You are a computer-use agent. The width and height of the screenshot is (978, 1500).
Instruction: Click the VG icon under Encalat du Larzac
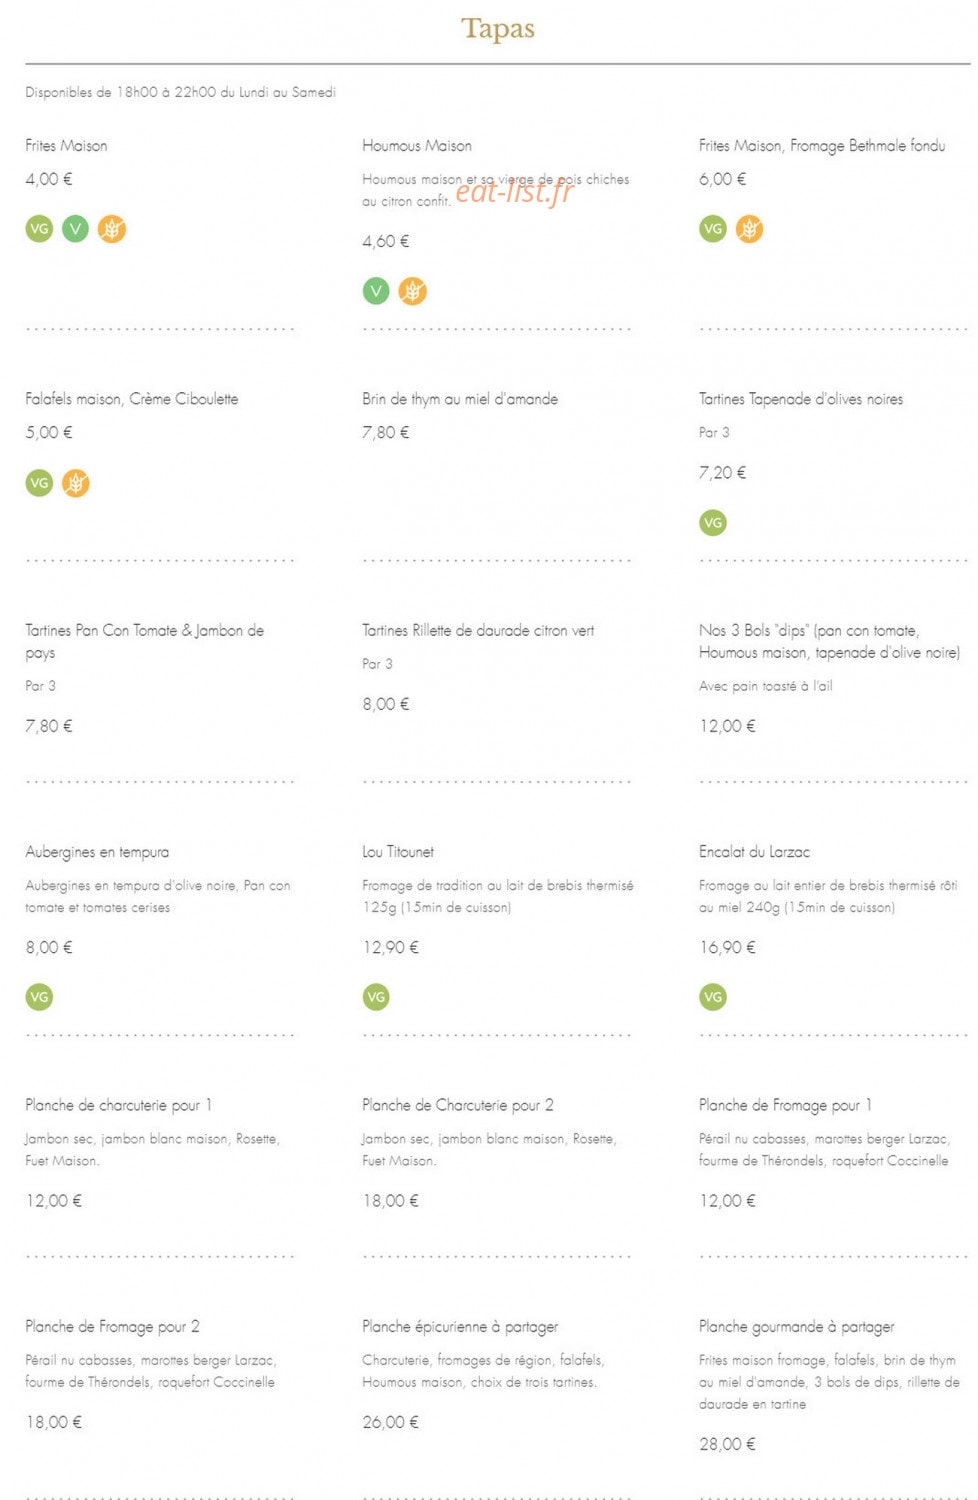pyautogui.click(x=713, y=997)
